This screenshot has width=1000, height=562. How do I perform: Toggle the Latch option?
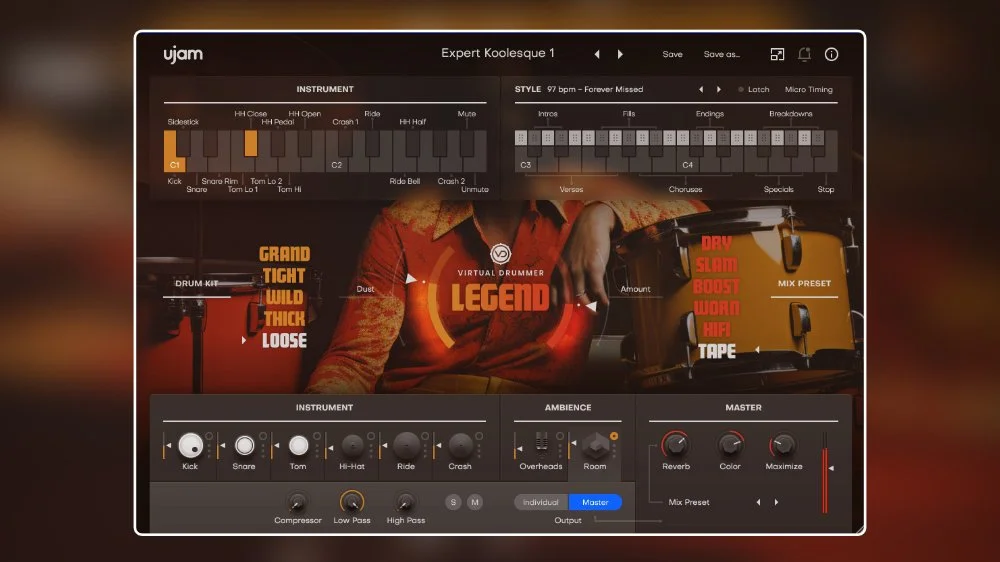click(753, 89)
